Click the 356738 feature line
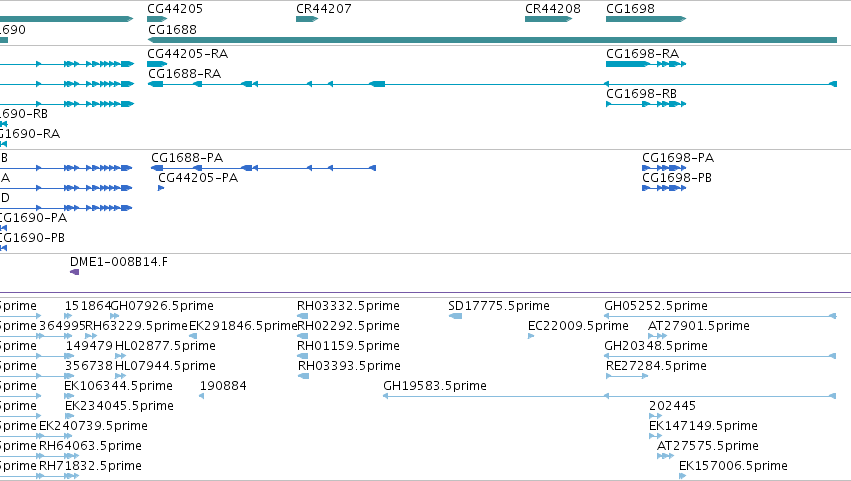 pyautogui.click(x=69, y=376)
